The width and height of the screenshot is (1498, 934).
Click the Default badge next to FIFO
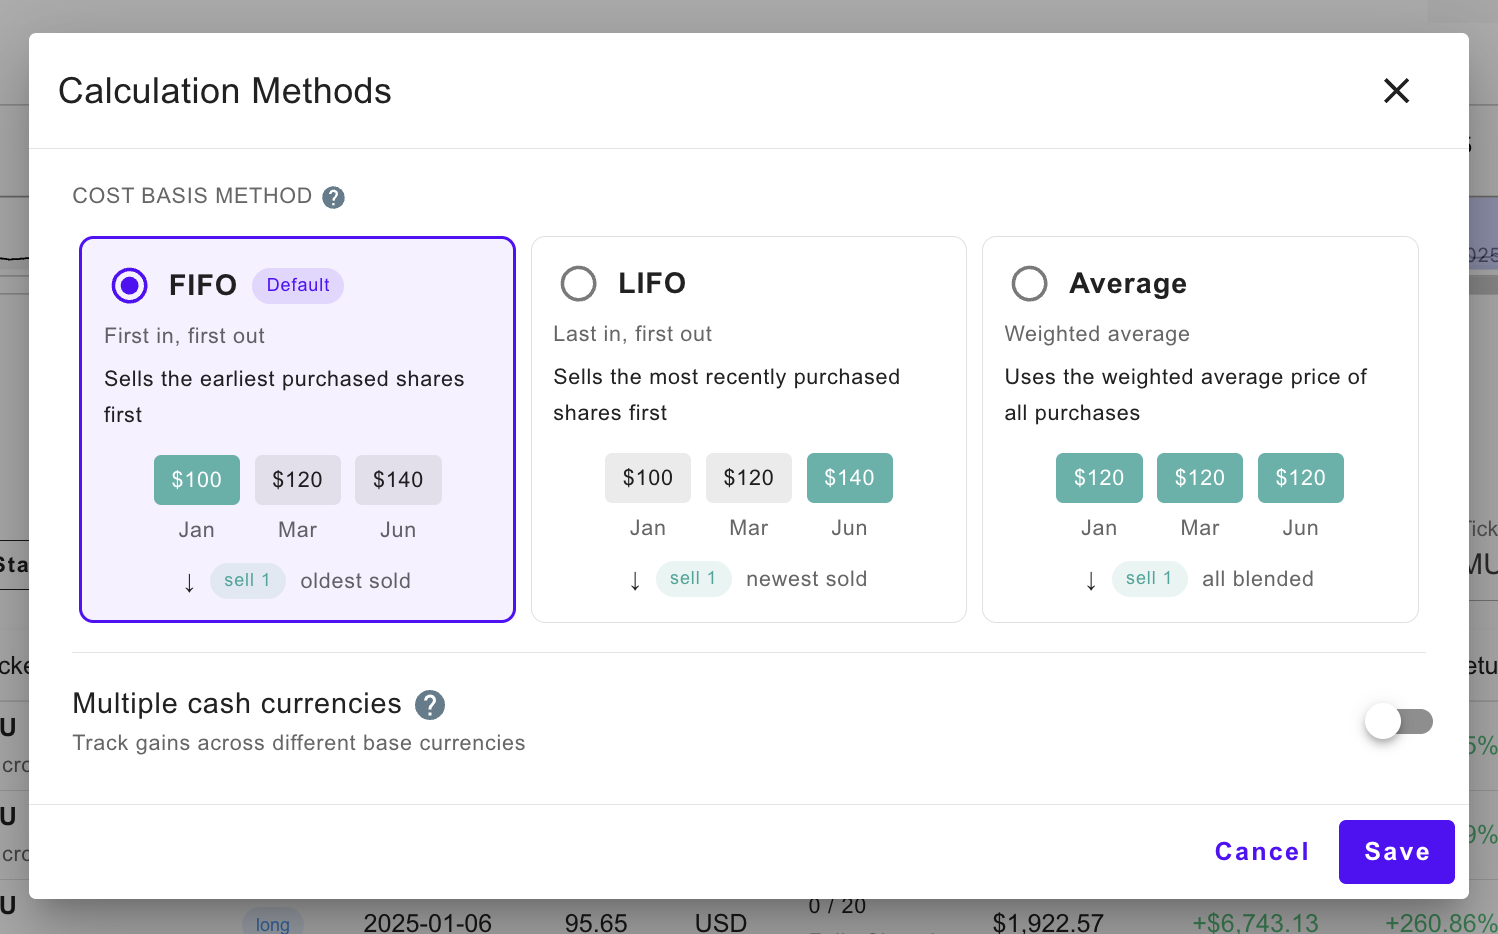[x=297, y=285]
